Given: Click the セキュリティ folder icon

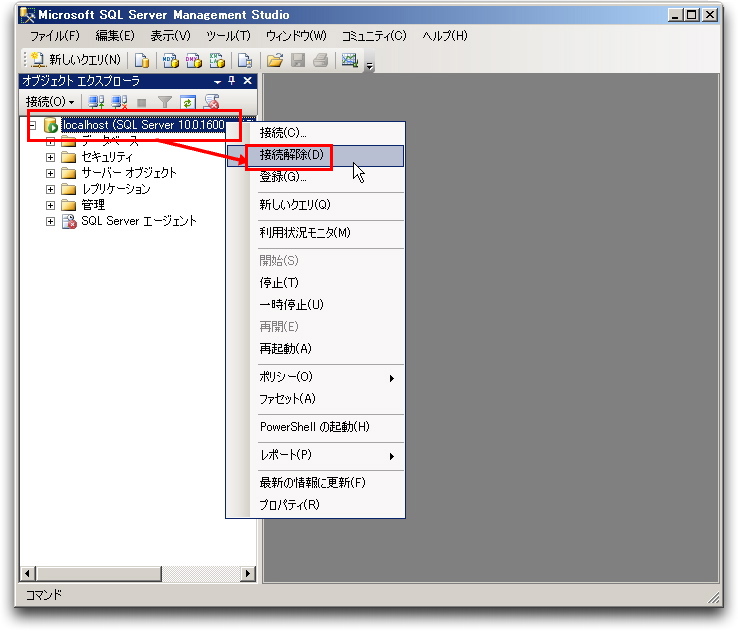Looking at the screenshot, I should 69,157.
